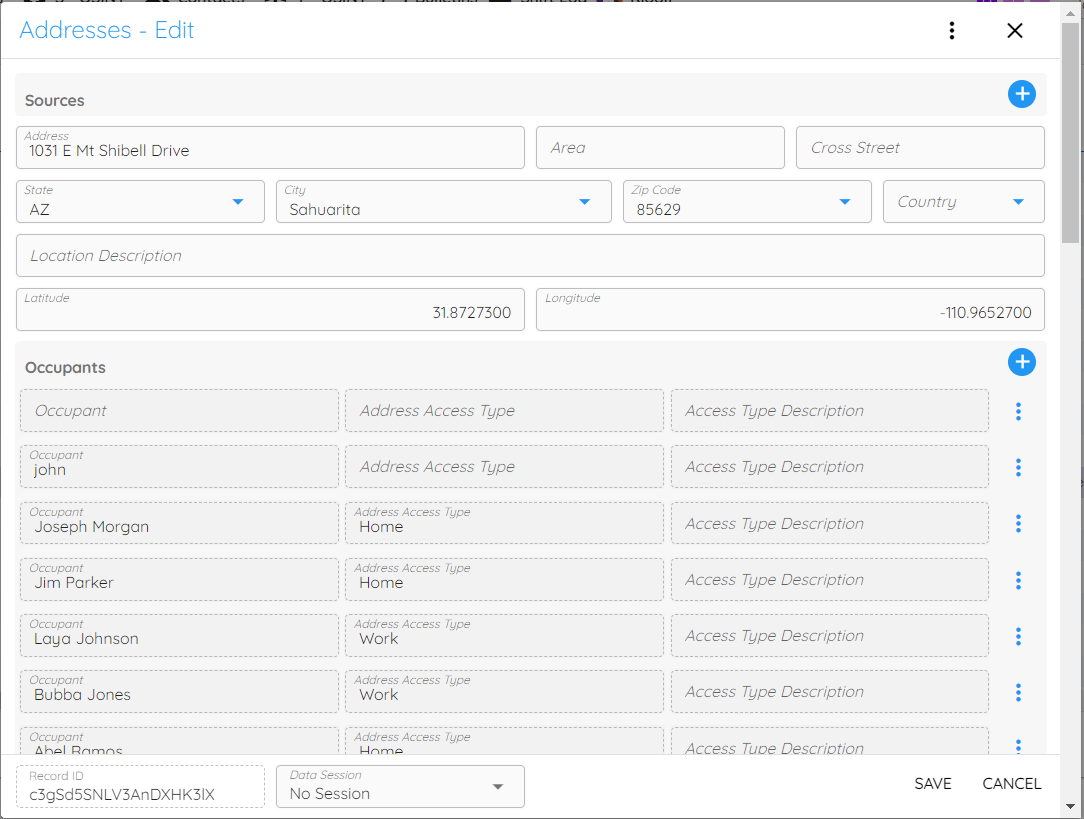Screen dimensions: 1084x819
Task: Click the CANCEL button
Action: [x=1011, y=784]
